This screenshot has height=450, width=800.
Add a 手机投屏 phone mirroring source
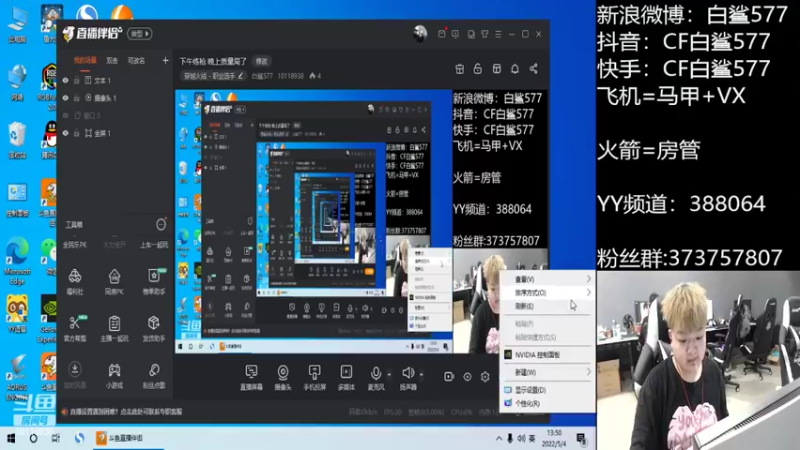(314, 378)
